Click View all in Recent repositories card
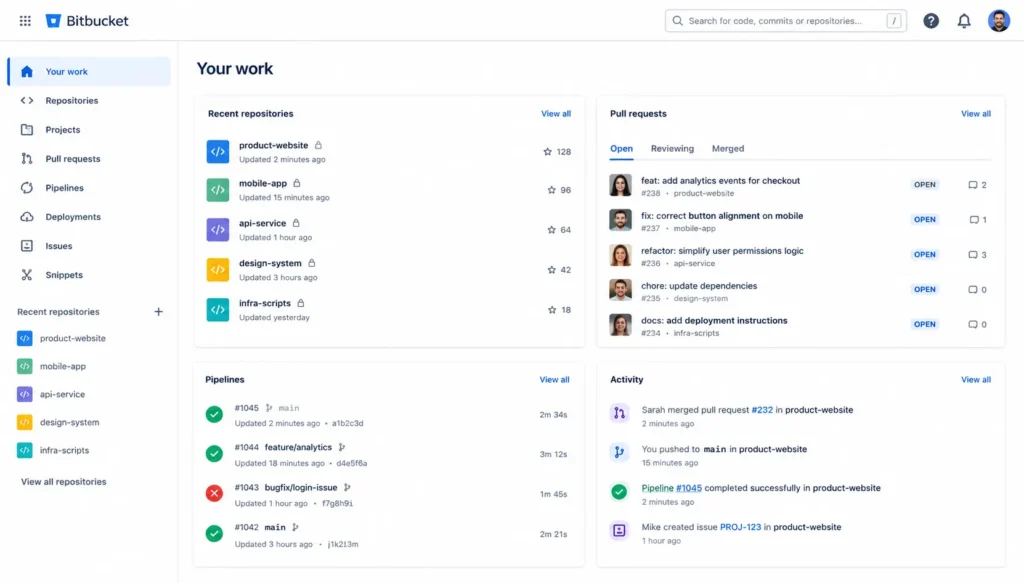The width and height of the screenshot is (1024, 583). [556, 114]
